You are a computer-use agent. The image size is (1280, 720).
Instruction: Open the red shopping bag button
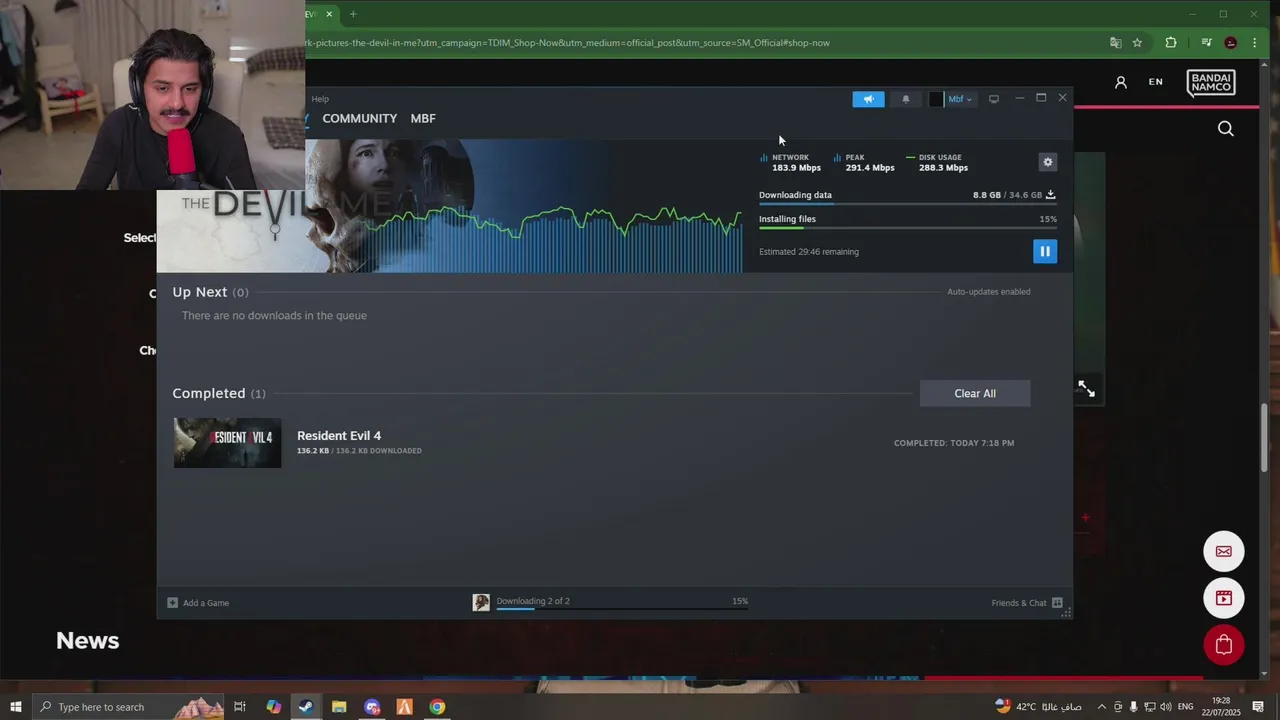[1224, 645]
